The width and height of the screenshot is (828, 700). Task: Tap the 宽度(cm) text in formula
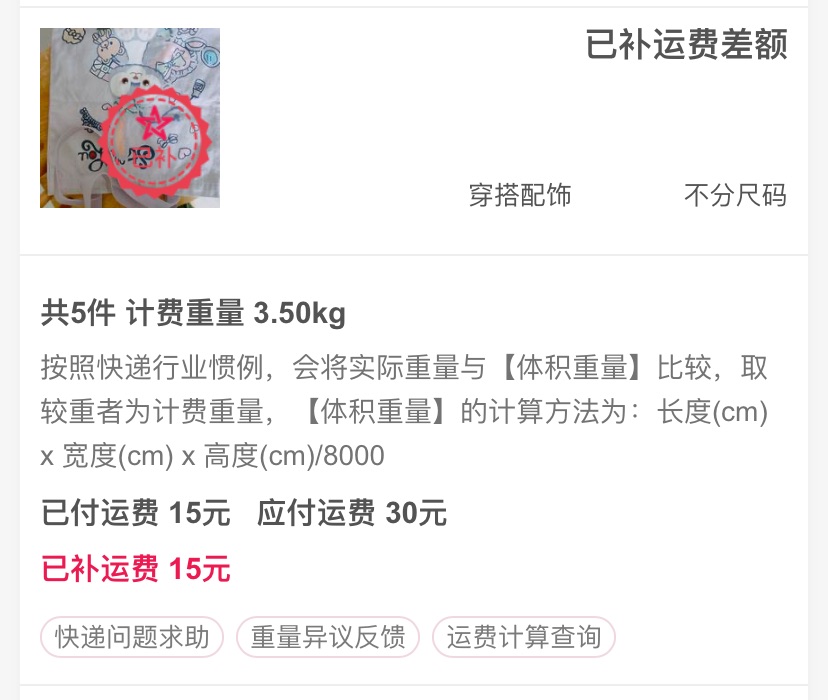click(x=118, y=456)
